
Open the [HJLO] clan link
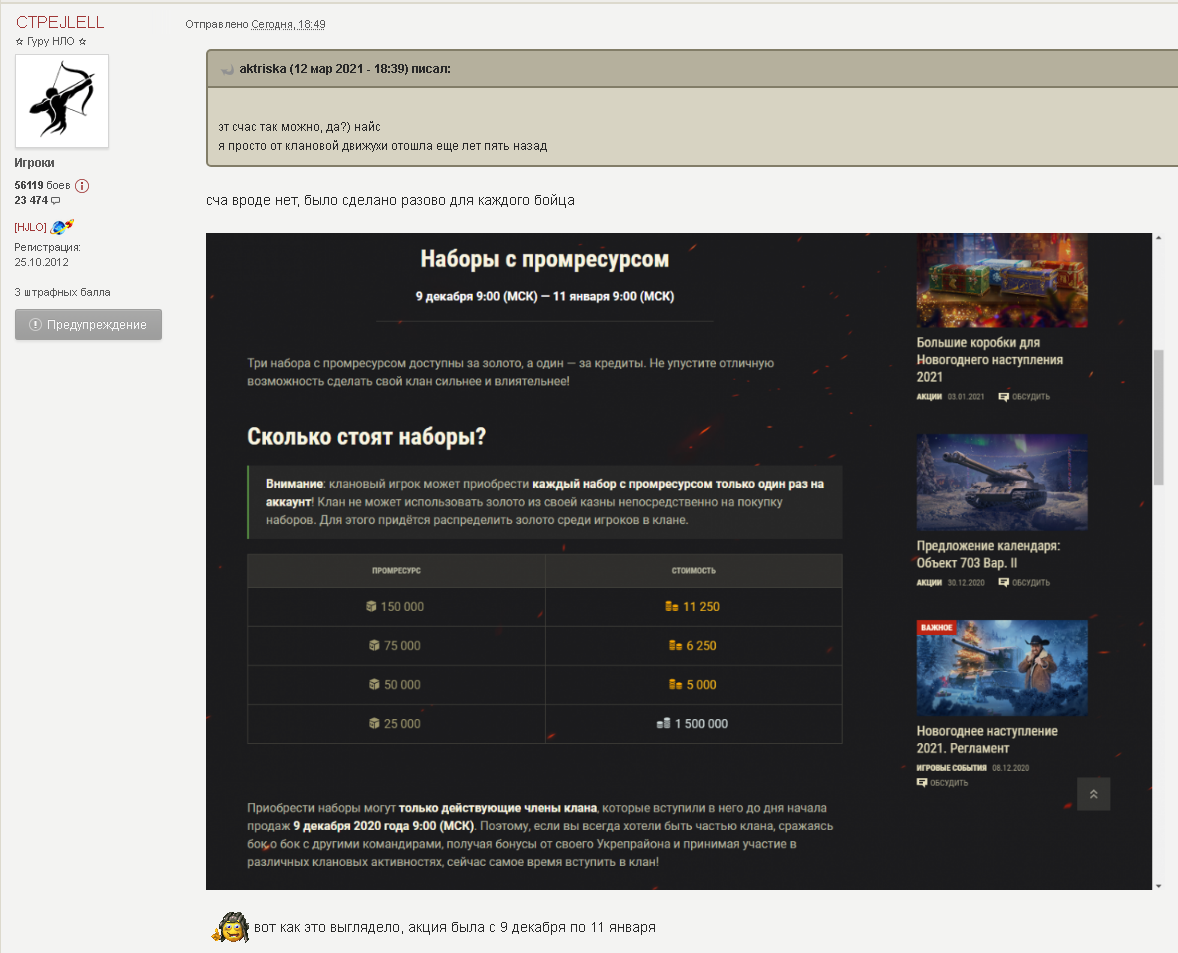tap(30, 227)
